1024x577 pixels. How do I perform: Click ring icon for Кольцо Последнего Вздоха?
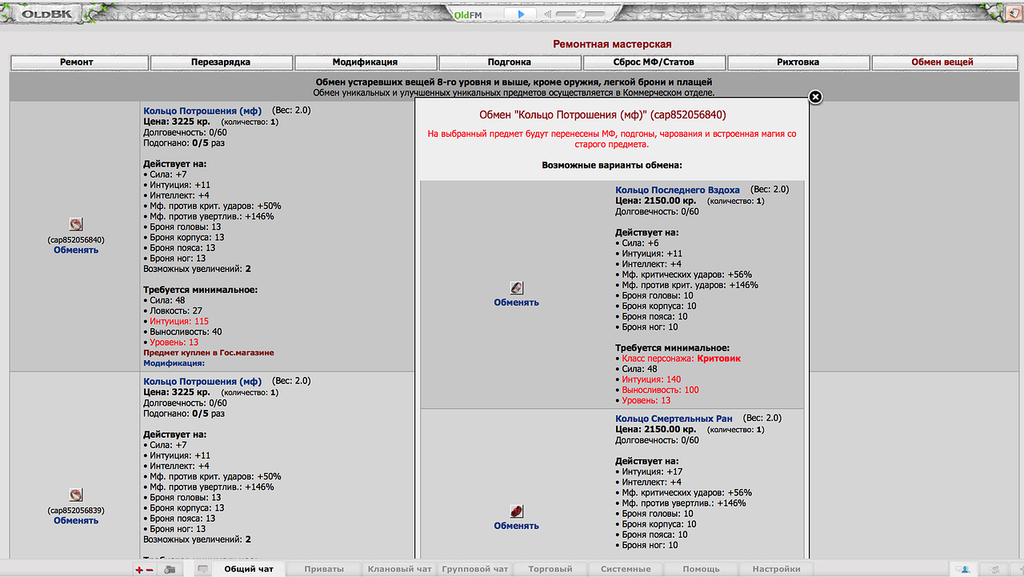tap(516, 288)
